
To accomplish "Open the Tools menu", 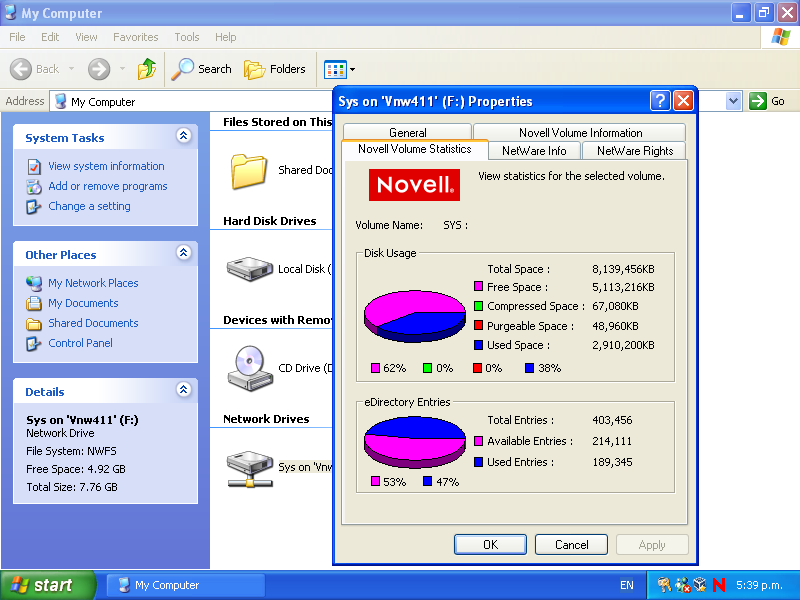I will click(187, 37).
